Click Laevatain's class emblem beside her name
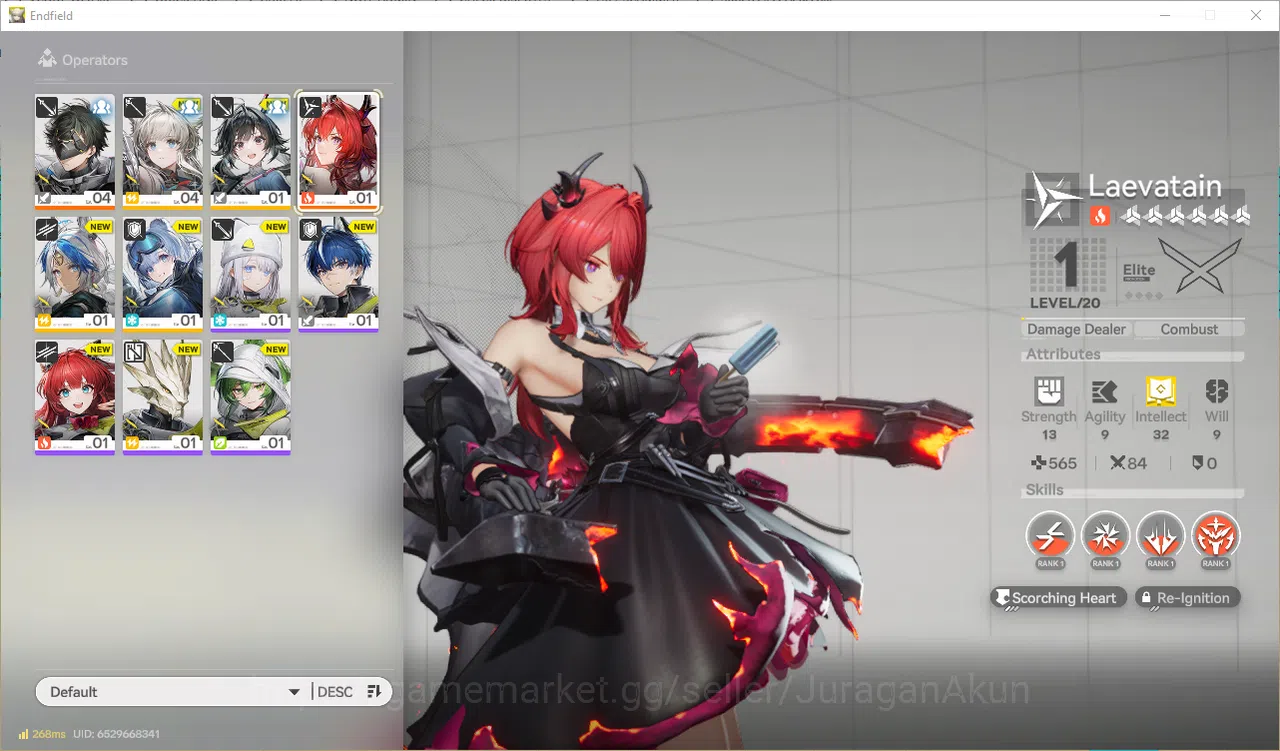The width and height of the screenshot is (1280, 751). coord(1052,200)
